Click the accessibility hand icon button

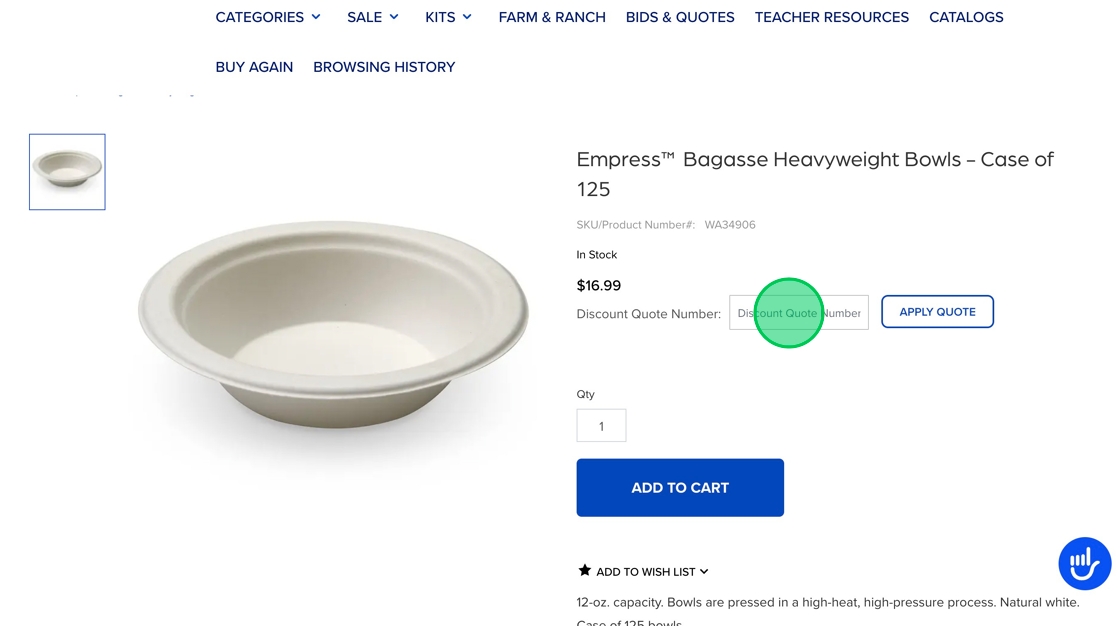pyautogui.click(x=1084, y=563)
